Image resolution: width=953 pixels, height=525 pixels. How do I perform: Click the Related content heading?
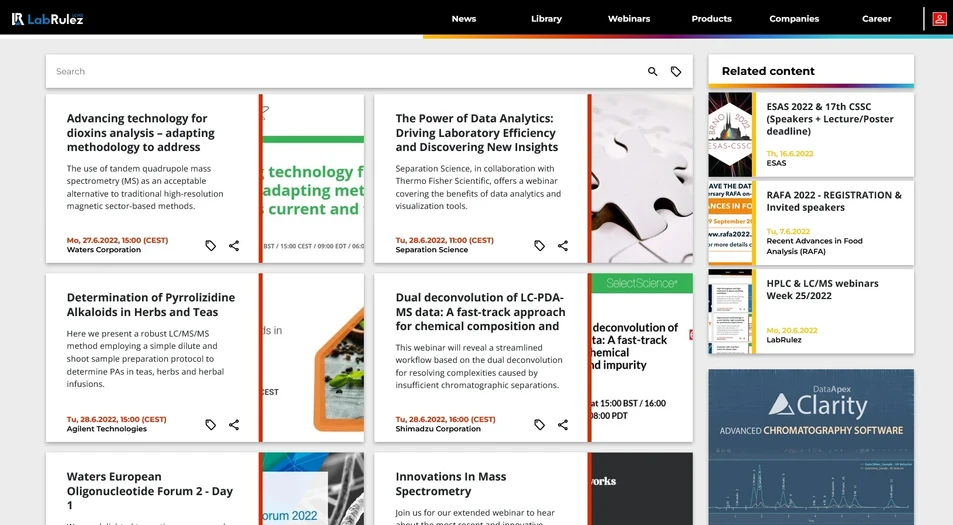[x=768, y=71]
